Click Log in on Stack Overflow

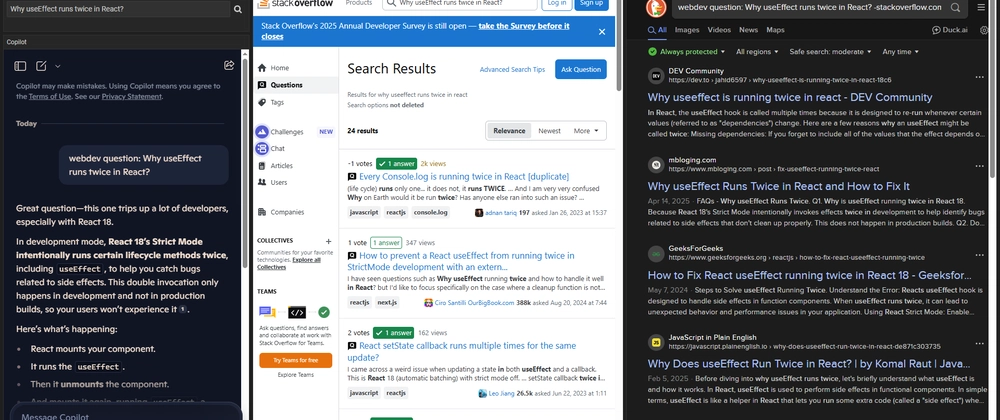557,4
